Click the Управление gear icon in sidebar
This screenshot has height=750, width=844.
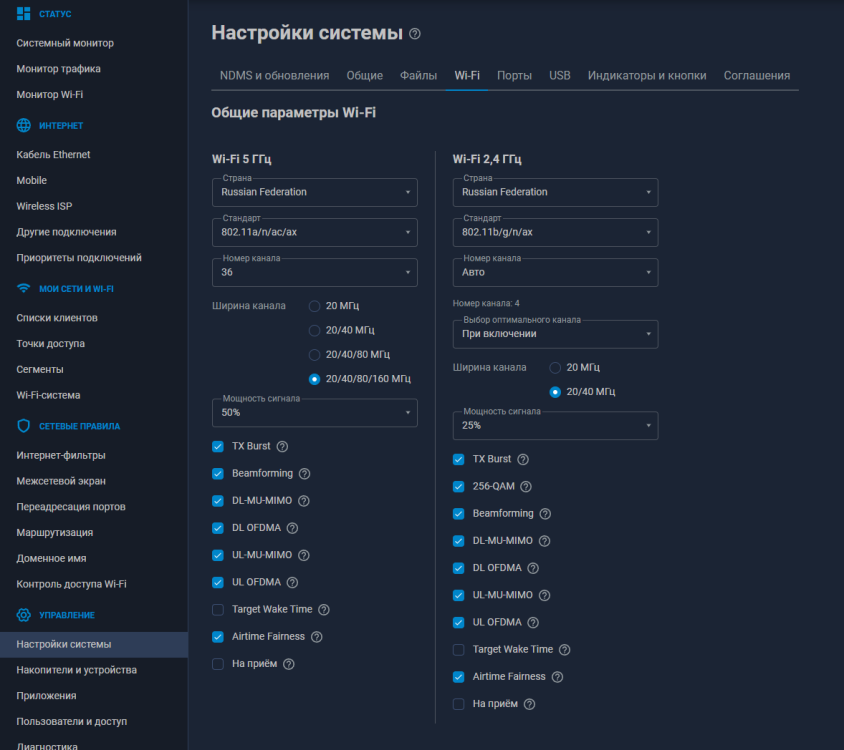click(24, 615)
